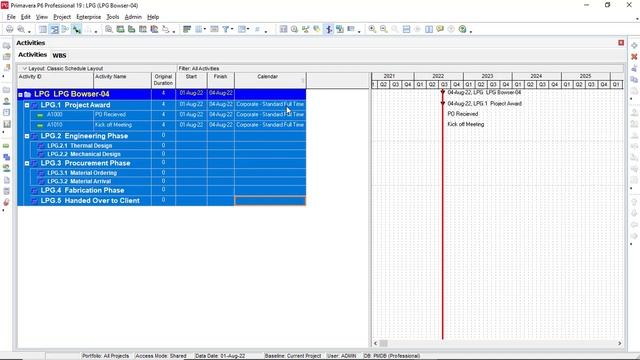The image size is (640, 360).
Task: Switch to the WBS tab
Action: [x=59, y=56]
